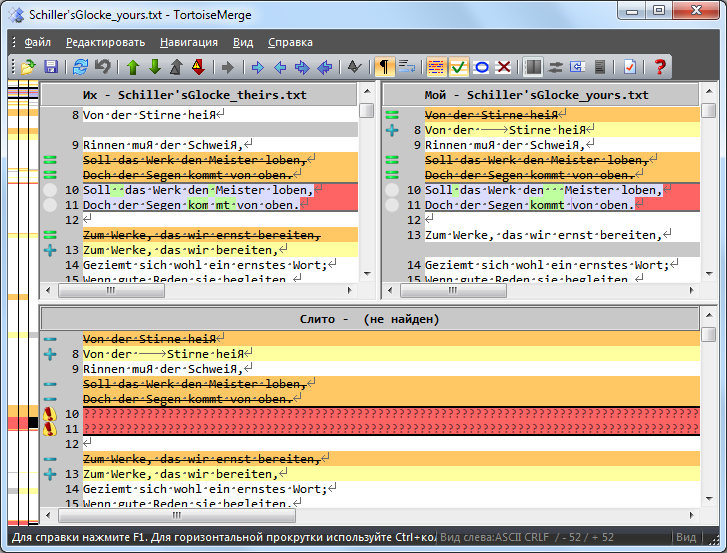The width and height of the screenshot is (727, 553).
Task: Click horizontal scrollbar thumb in merged pane
Action: click(177, 515)
